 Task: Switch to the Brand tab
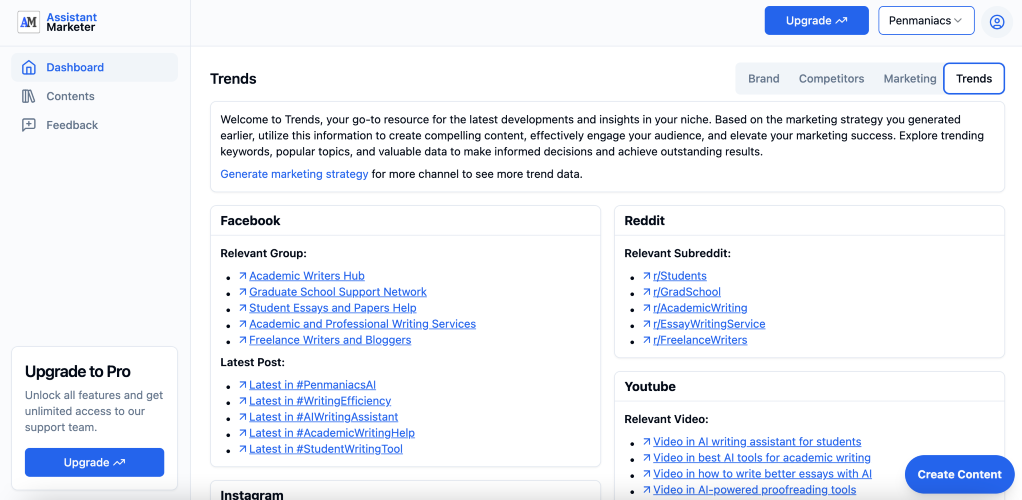point(763,79)
